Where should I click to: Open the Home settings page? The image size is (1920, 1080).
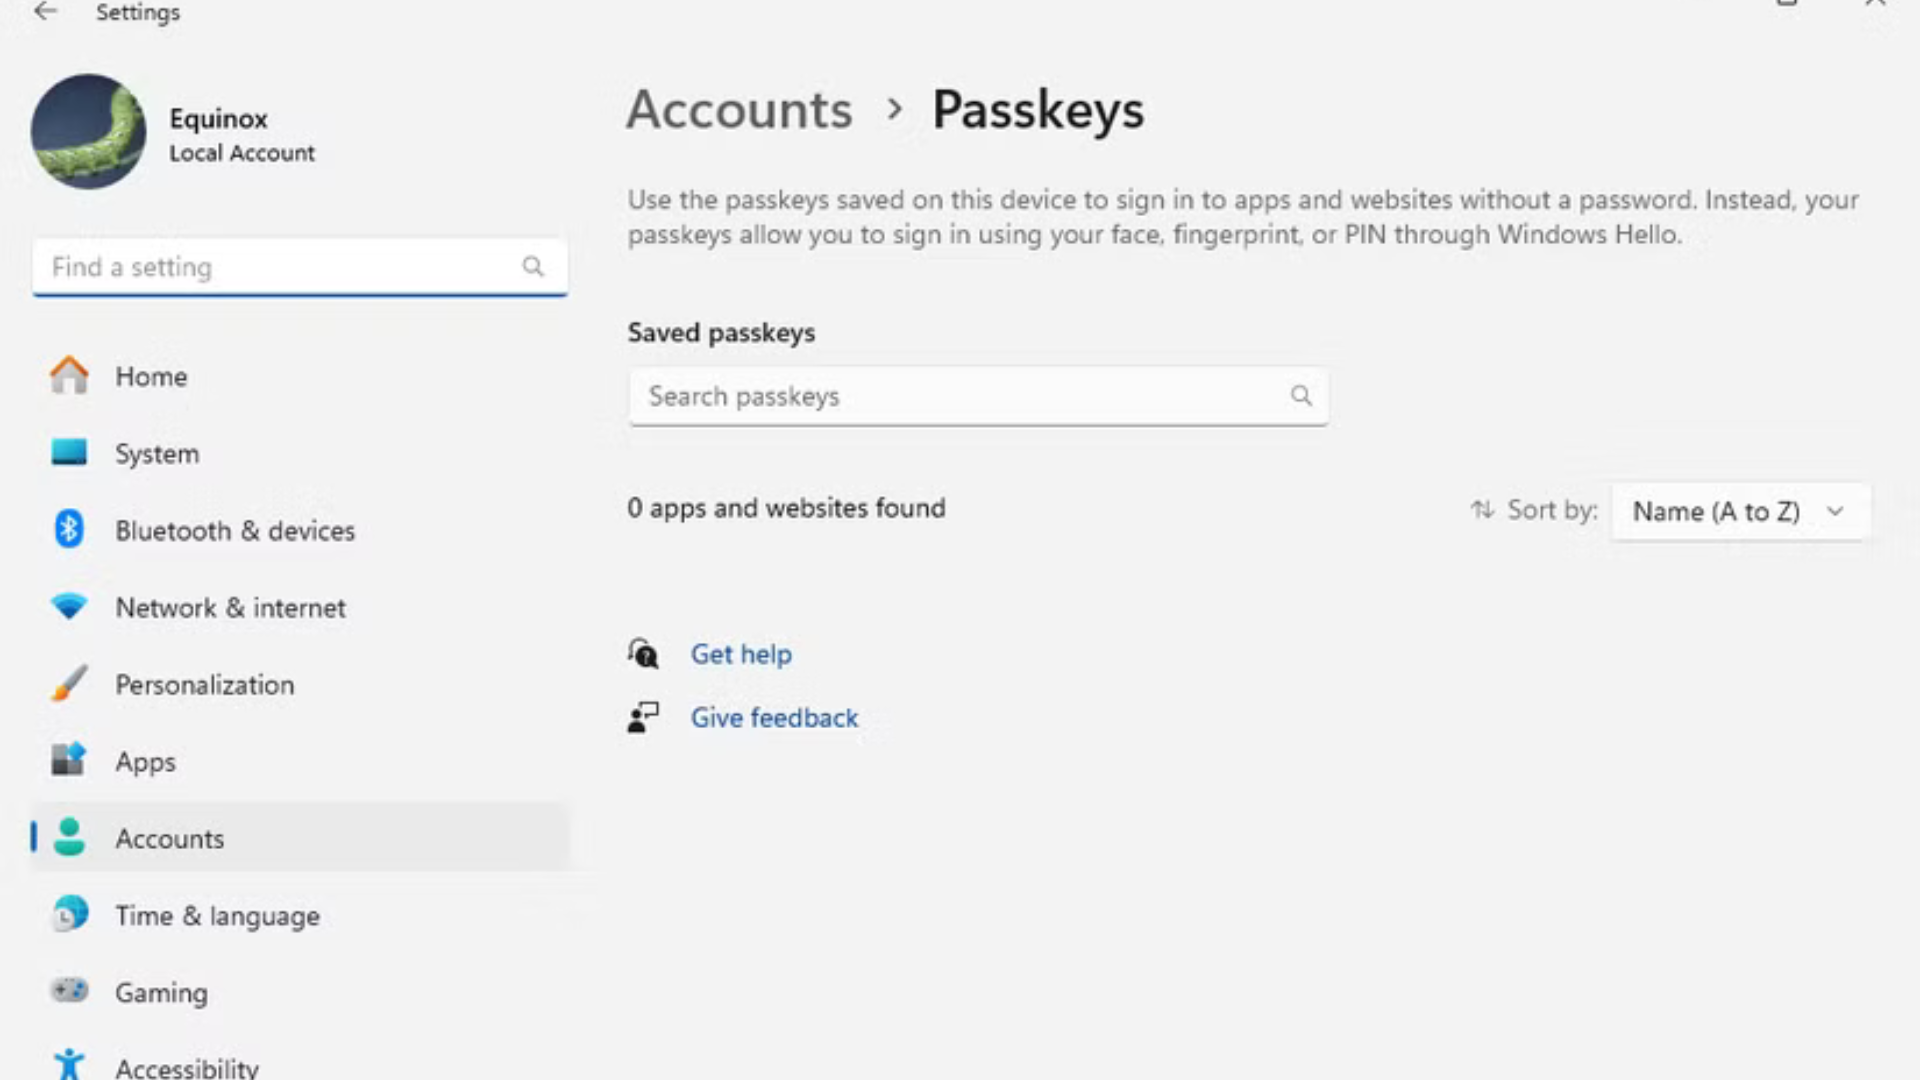click(150, 377)
